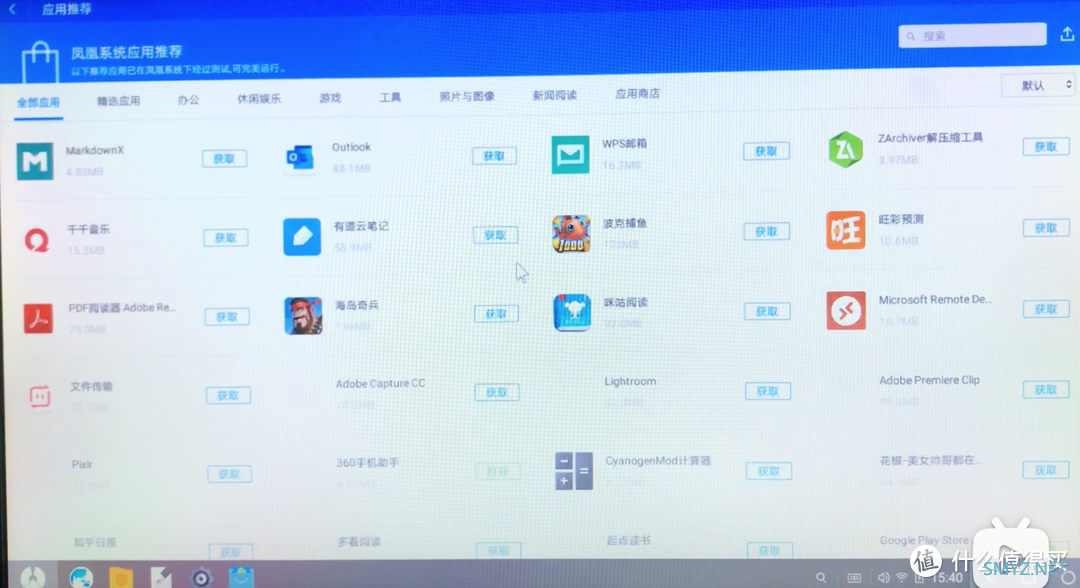Get the 文件传输 app
Image resolution: width=1080 pixels, height=588 pixels.
229,395
